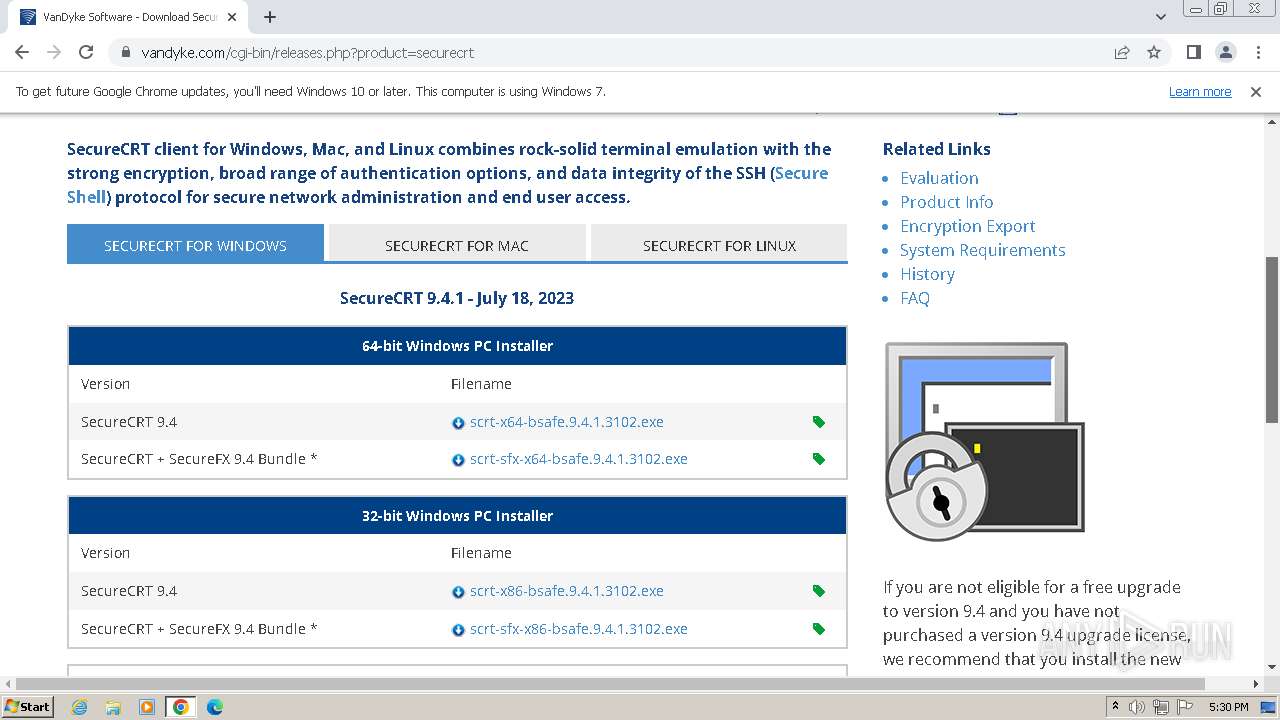Open Windows Explorer from the taskbar
The image size is (1280, 720).
(113, 707)
